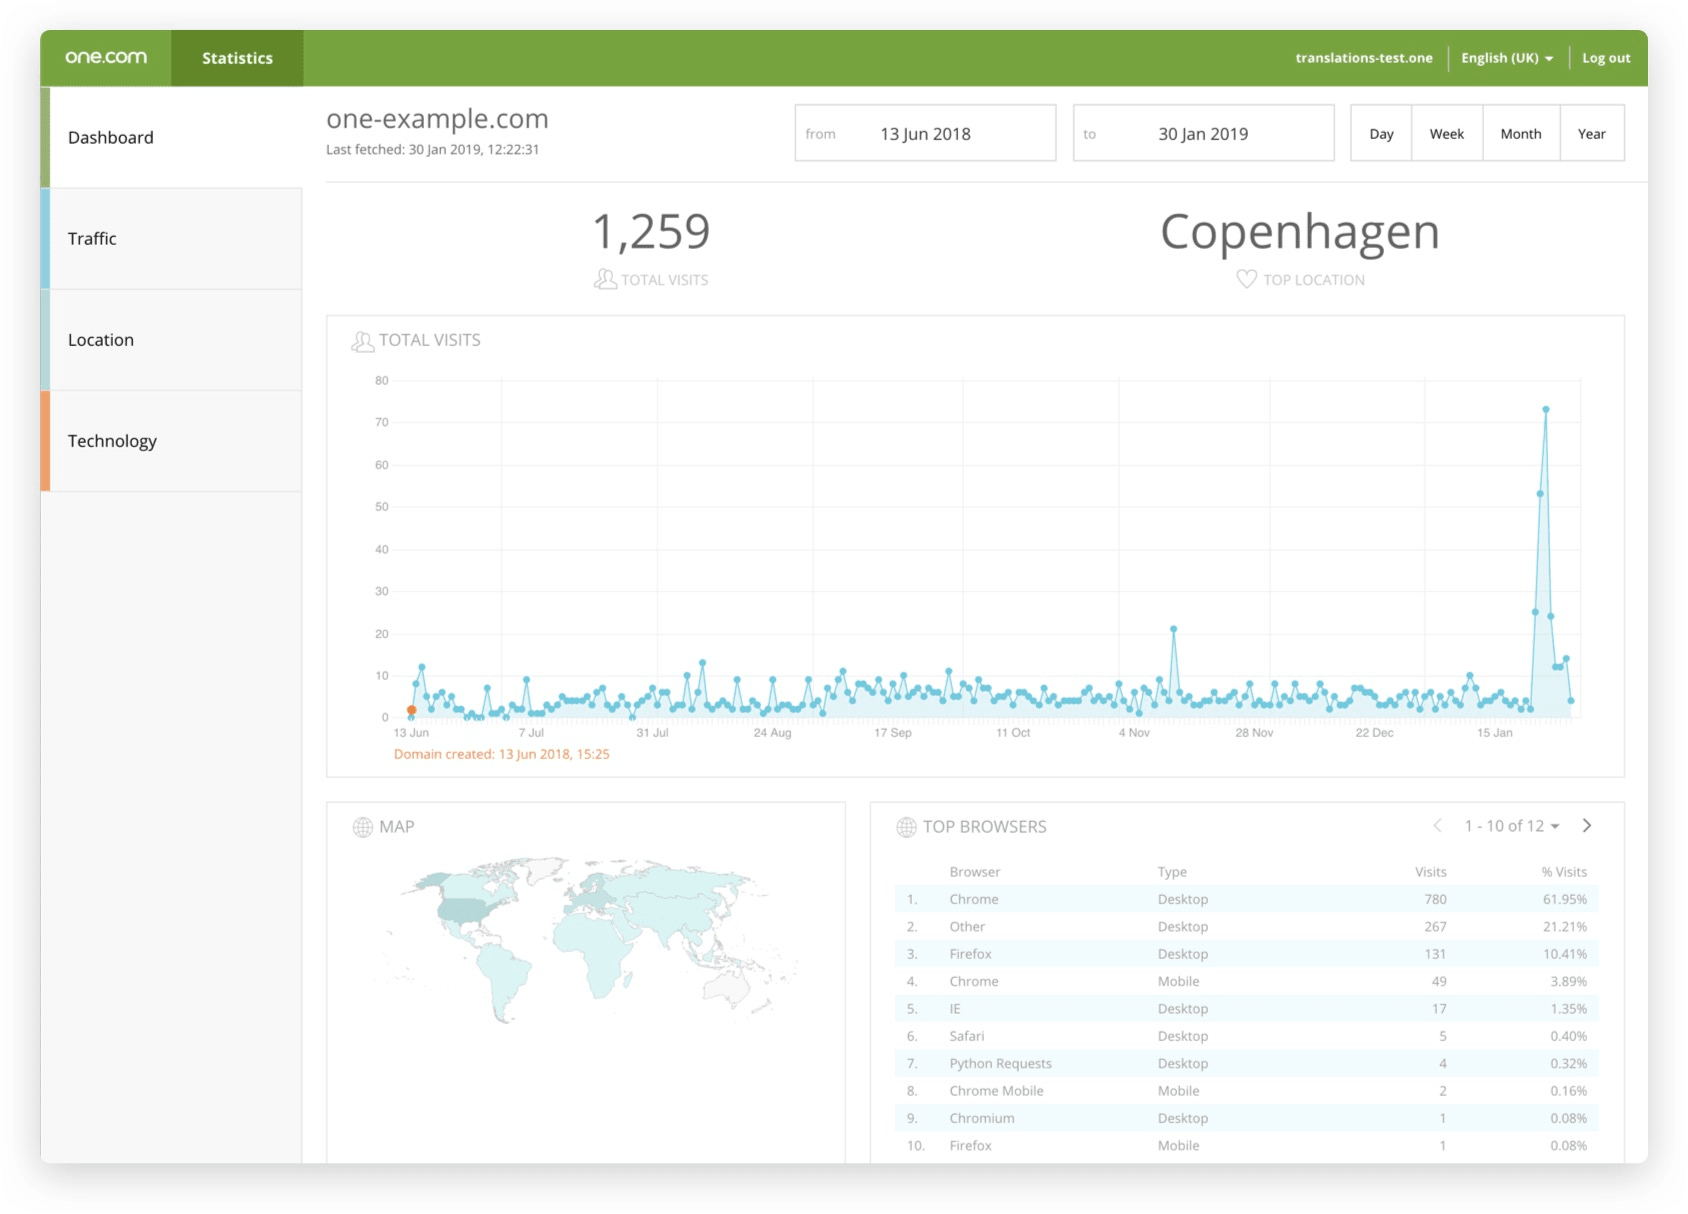1688x1214 pixels.
Task: Click the Chromium browser row
Action: point(1246,1118)
